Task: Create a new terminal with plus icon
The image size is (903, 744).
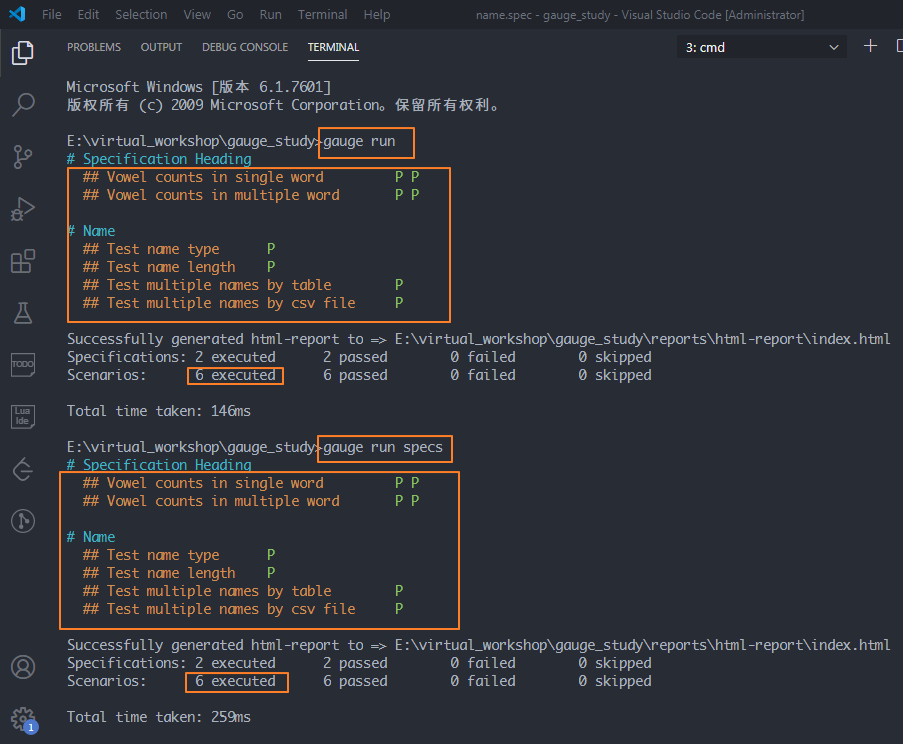Action: (870, 46)
